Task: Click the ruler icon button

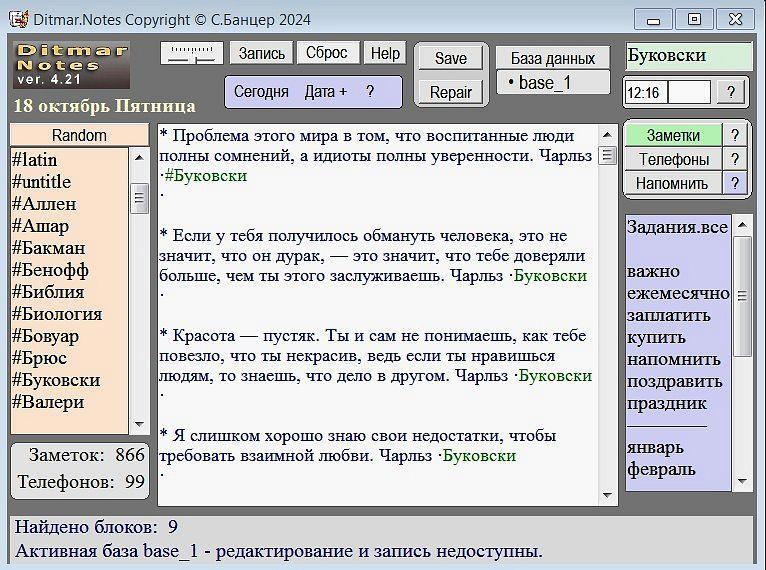Action: pos(191,54)
